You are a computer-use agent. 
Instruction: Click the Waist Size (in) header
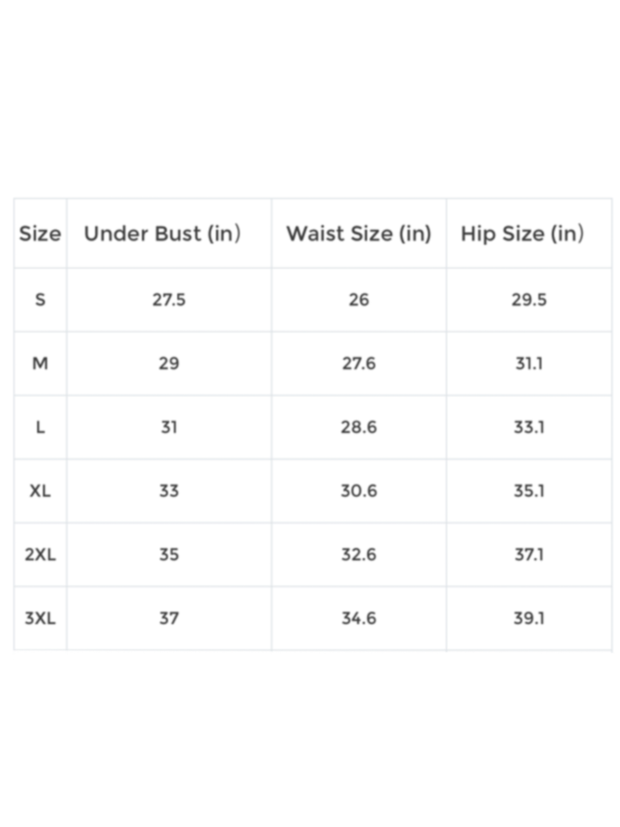tap(358, 234)
